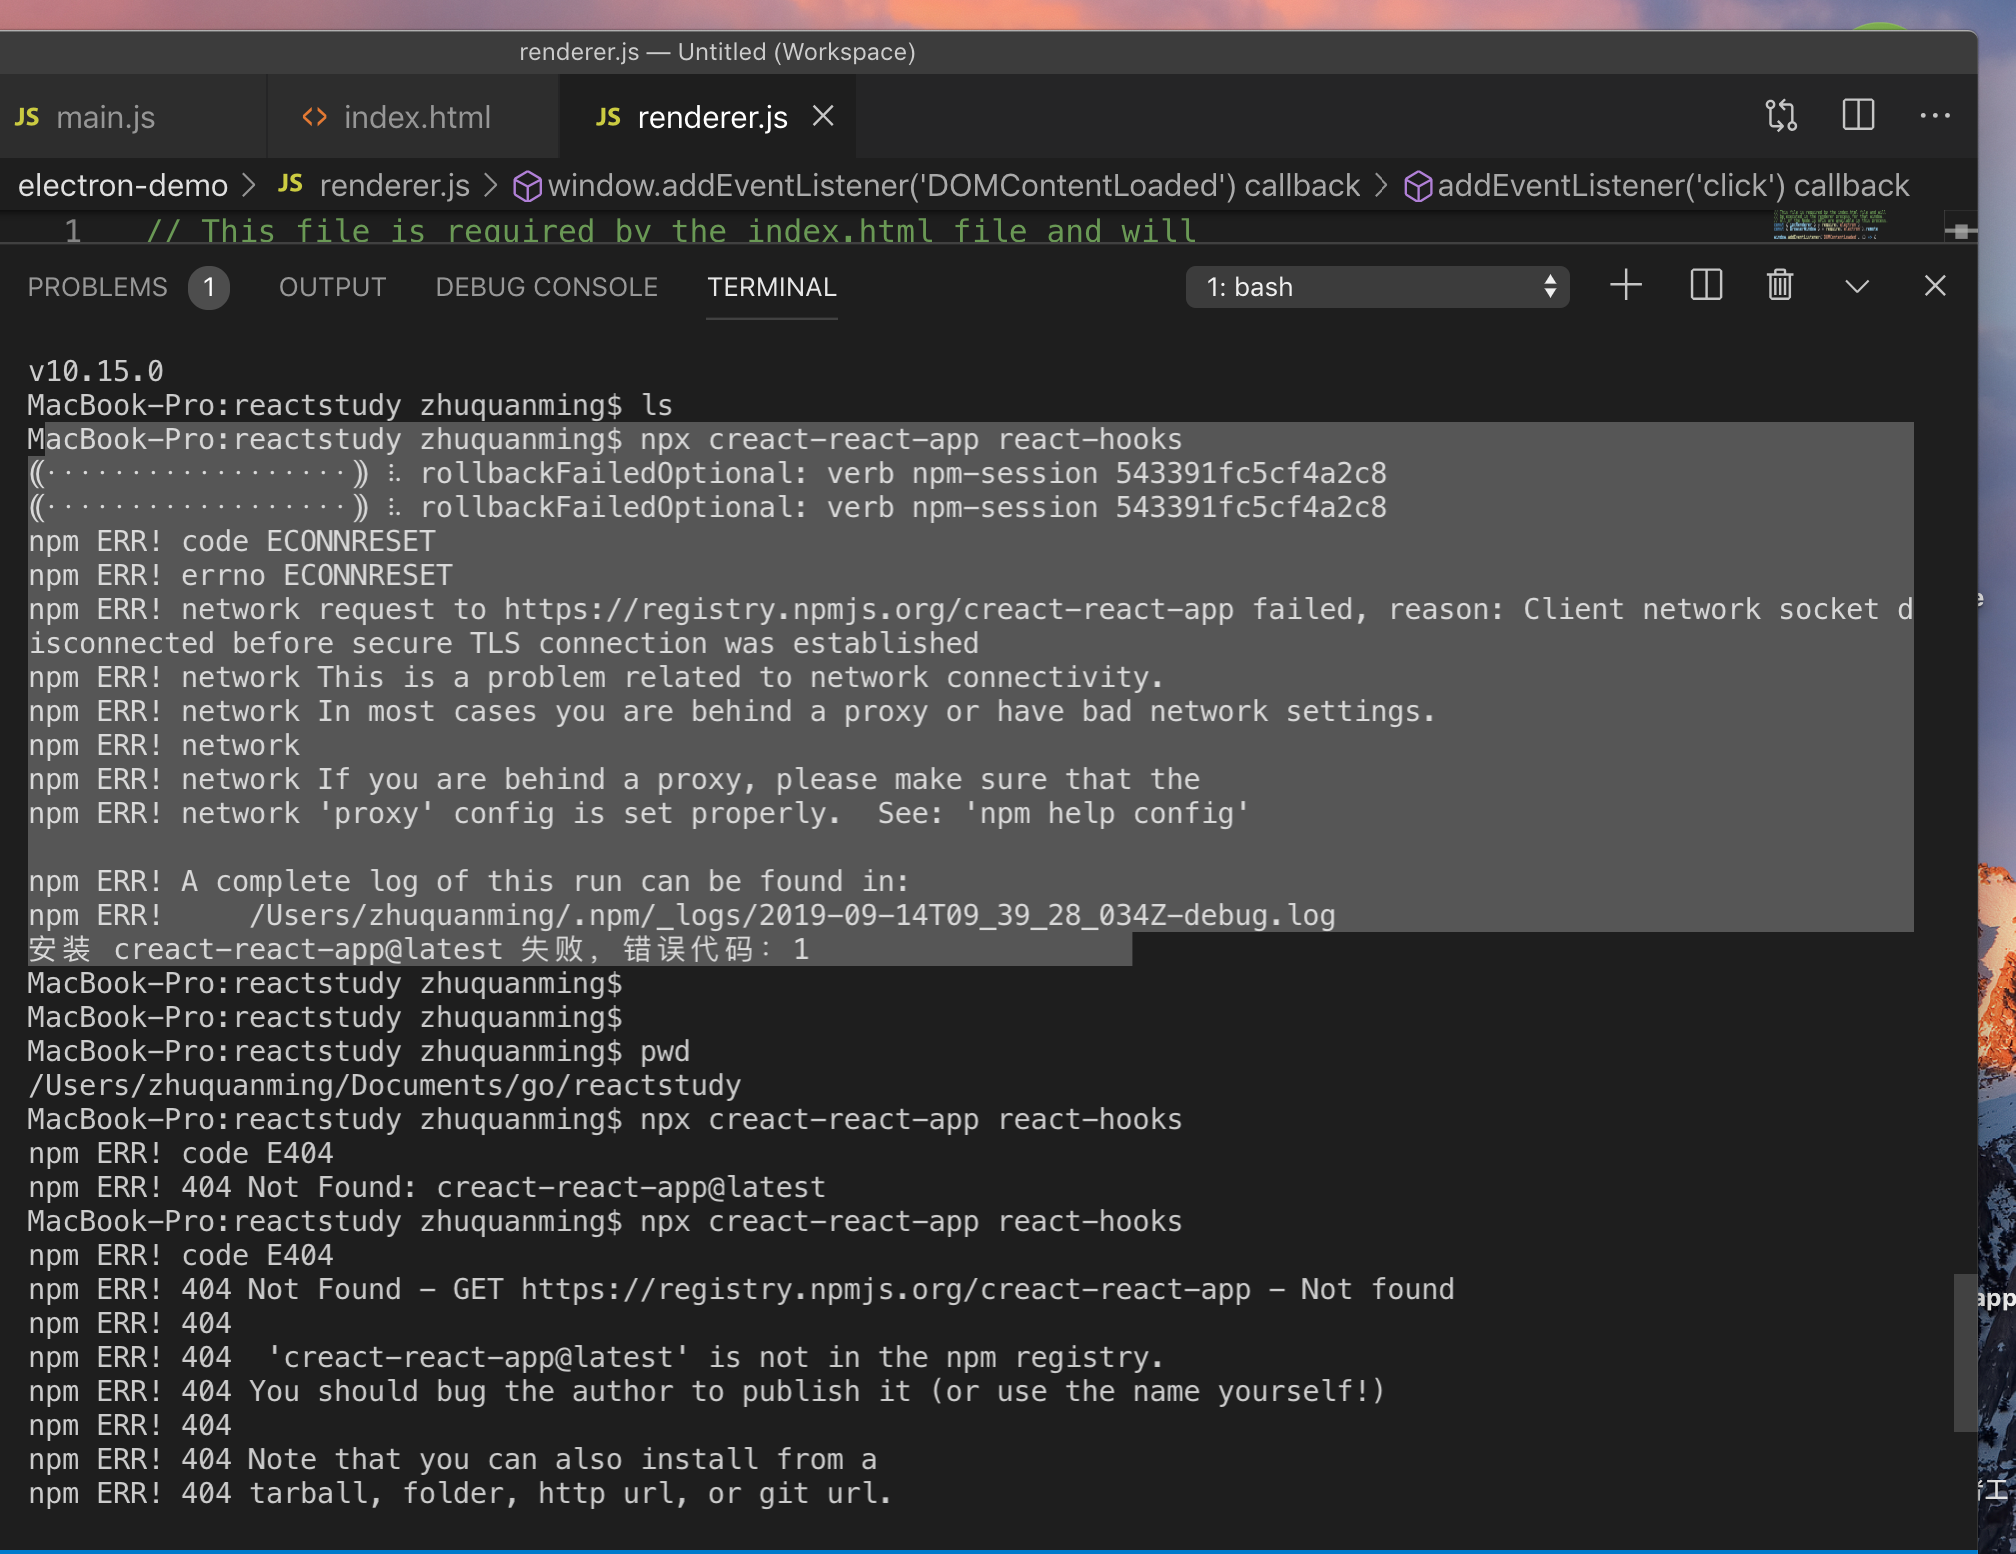Click the 'npm ERR! errno ECONNRESET' line

click(240, 575)
